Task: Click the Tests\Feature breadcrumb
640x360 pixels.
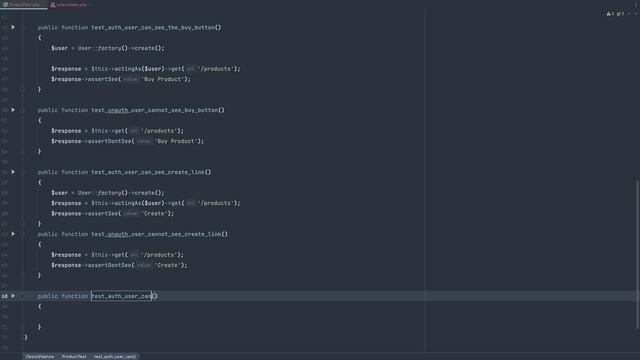Action: pos(40,356)
